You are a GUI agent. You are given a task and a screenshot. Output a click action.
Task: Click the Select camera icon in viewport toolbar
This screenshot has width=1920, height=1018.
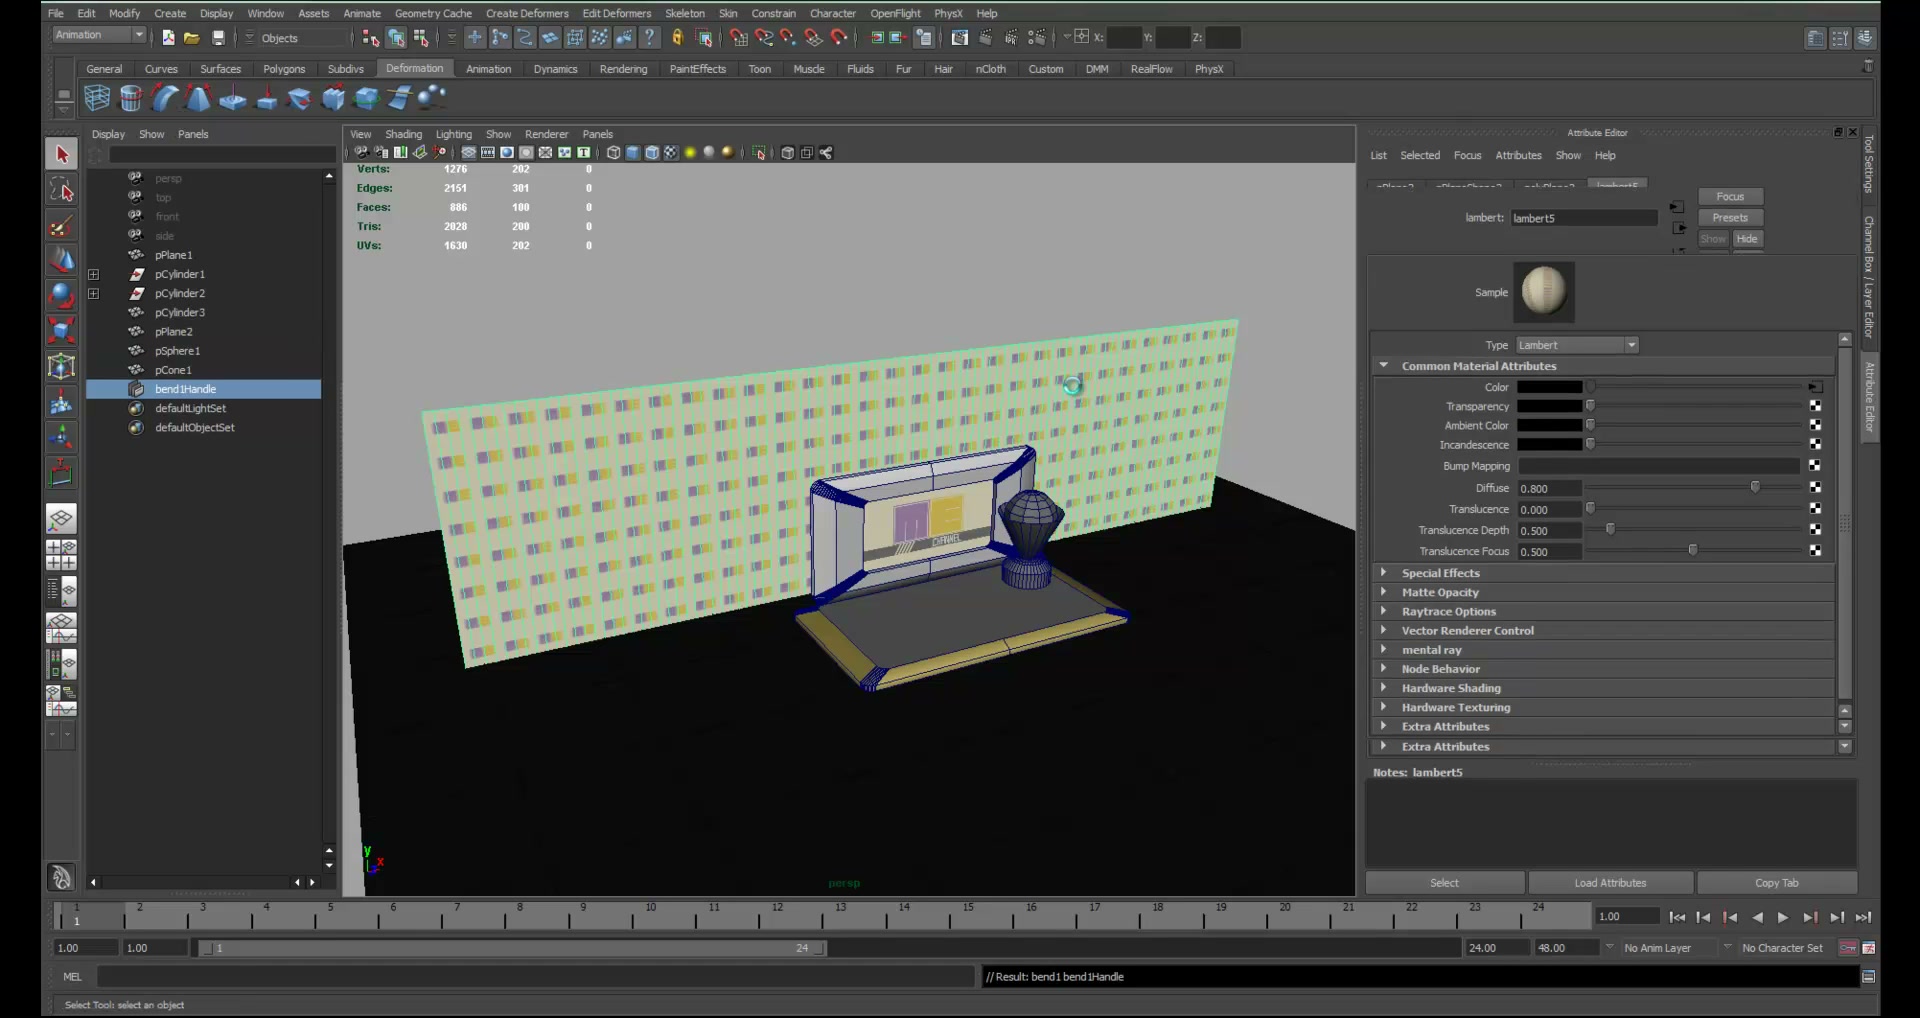[x=361, y=153]
